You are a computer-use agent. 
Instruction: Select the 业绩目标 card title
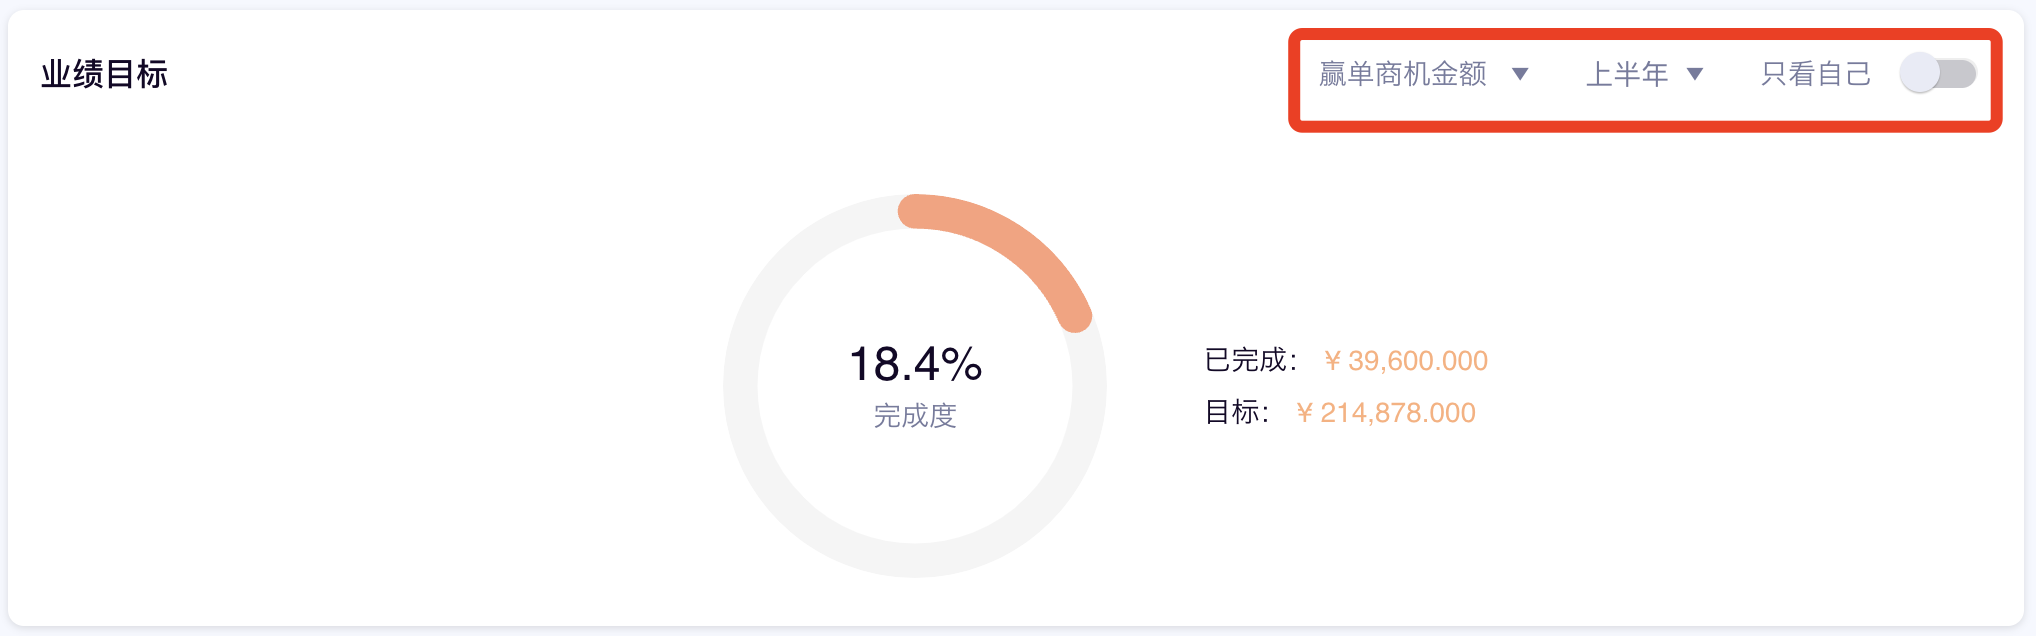coord(104,74)
